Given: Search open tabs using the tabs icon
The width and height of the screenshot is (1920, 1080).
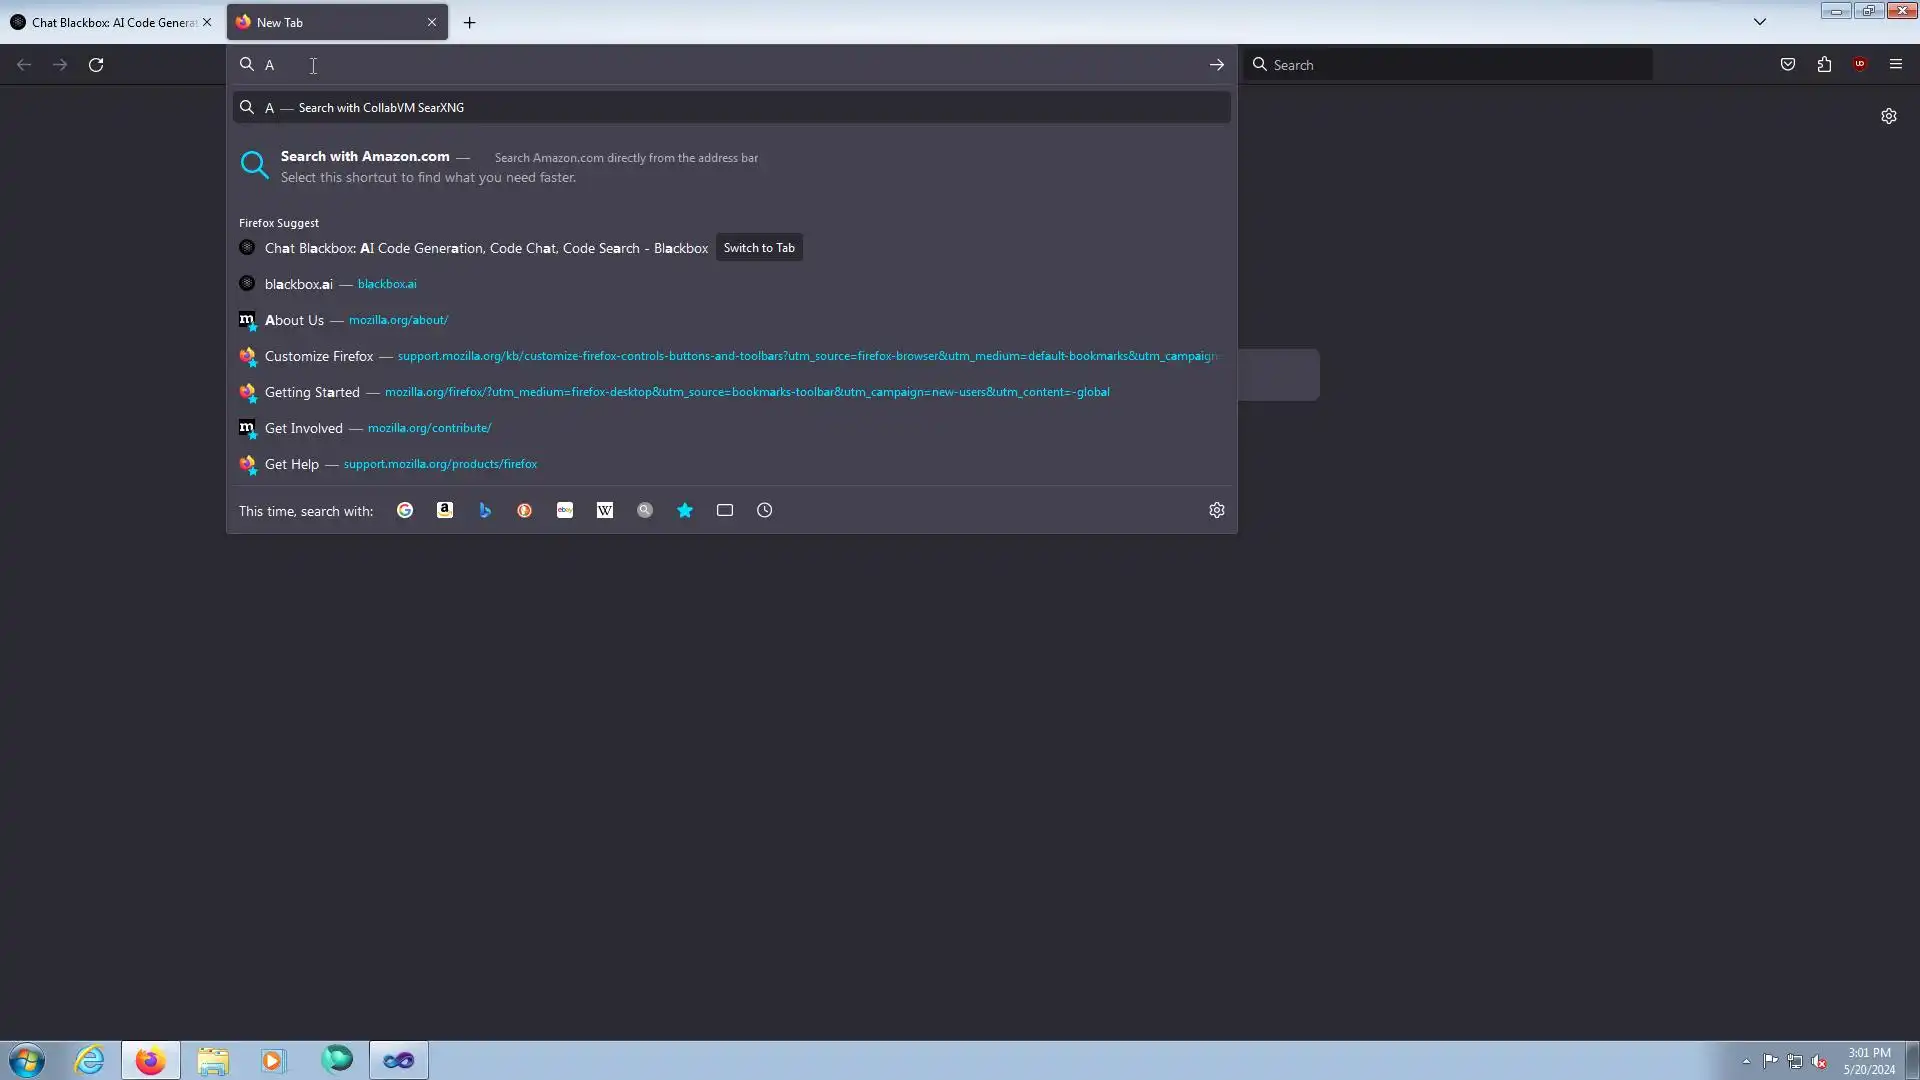Looking at the screenshot, I should tap(725, 510).
